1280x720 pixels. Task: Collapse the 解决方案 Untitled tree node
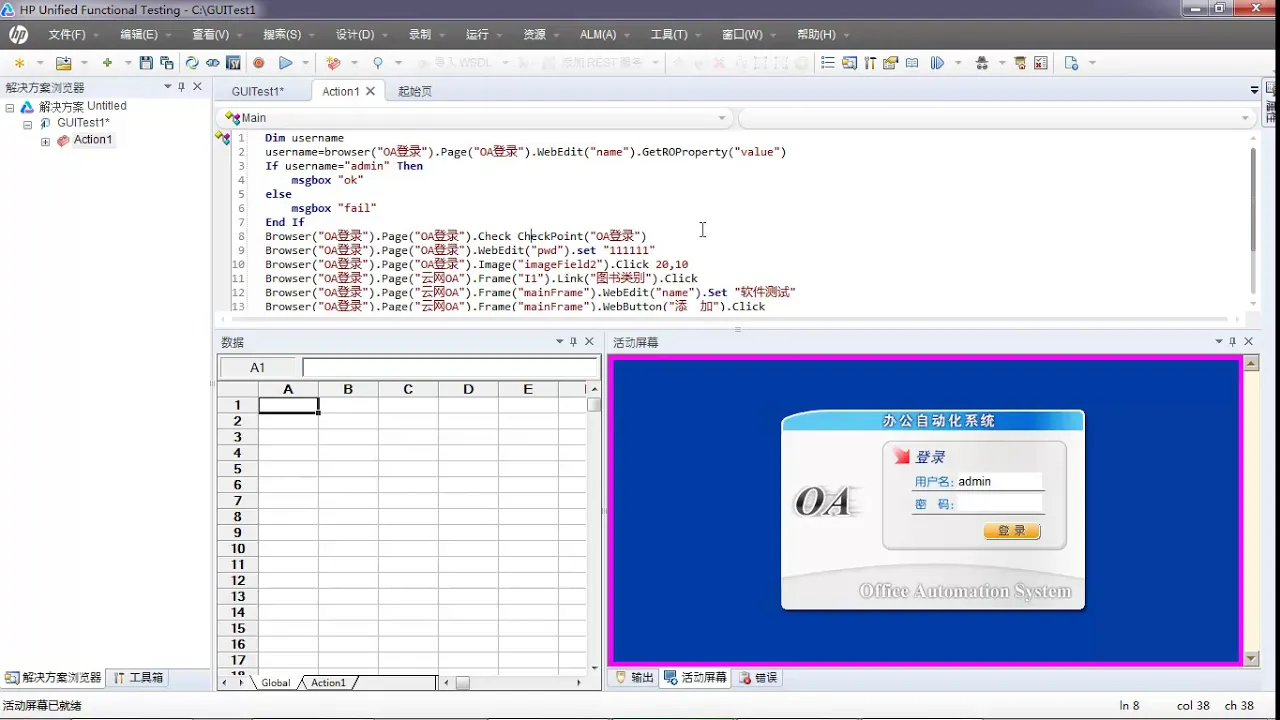10,107
